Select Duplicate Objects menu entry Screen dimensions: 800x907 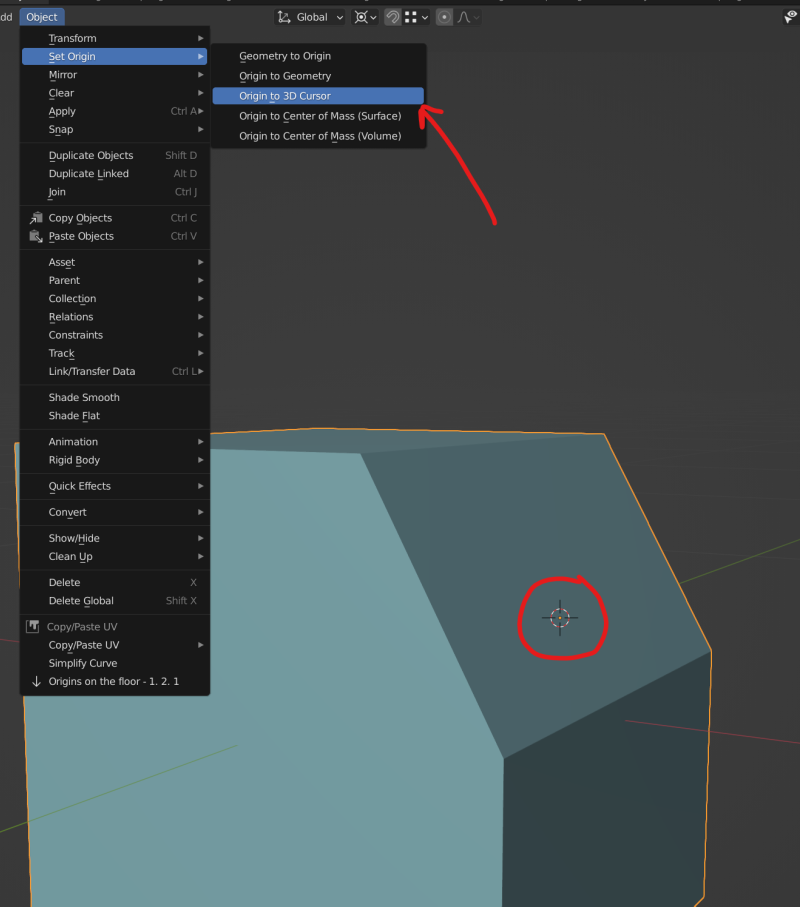[x=115, y=155]
